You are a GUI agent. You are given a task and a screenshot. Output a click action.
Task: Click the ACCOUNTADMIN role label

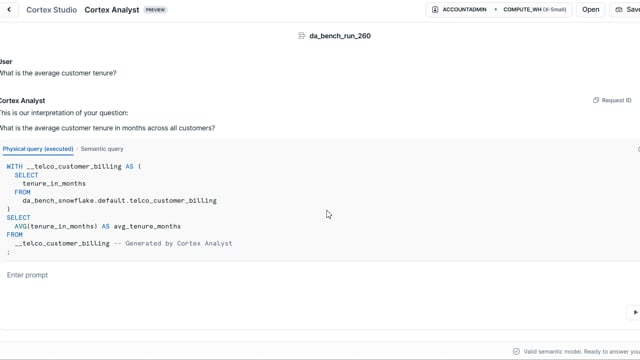[464, 9]
